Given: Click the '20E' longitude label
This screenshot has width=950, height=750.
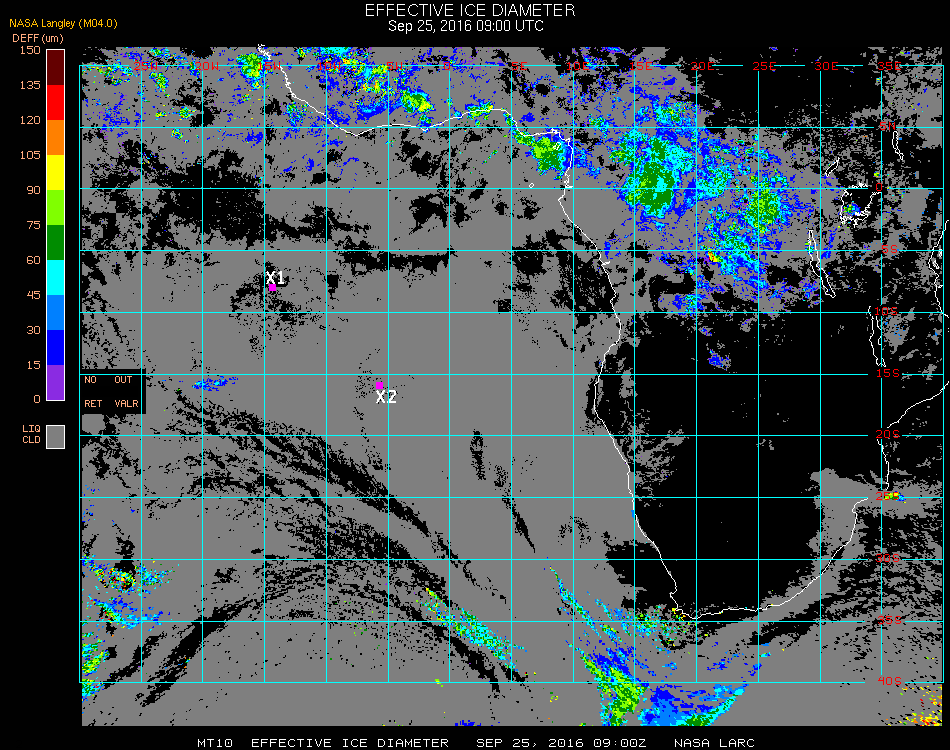Looking at the screenshot, I should (x=702, y=66).
